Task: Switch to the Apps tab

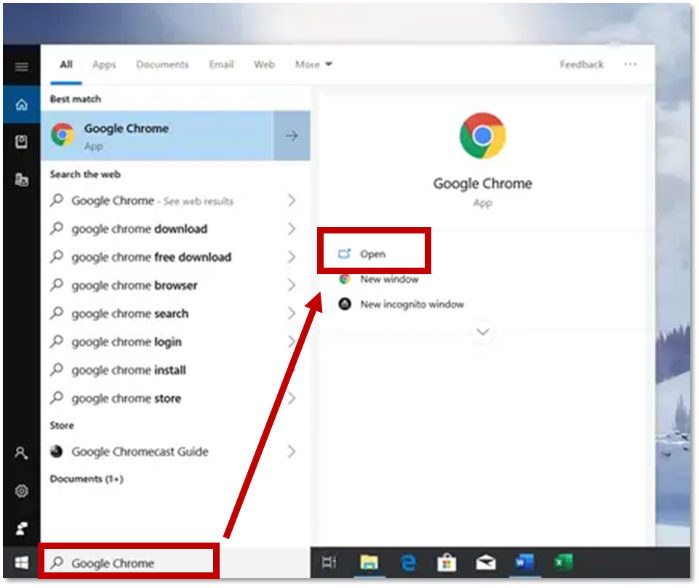Action: (x=104, y=65)
